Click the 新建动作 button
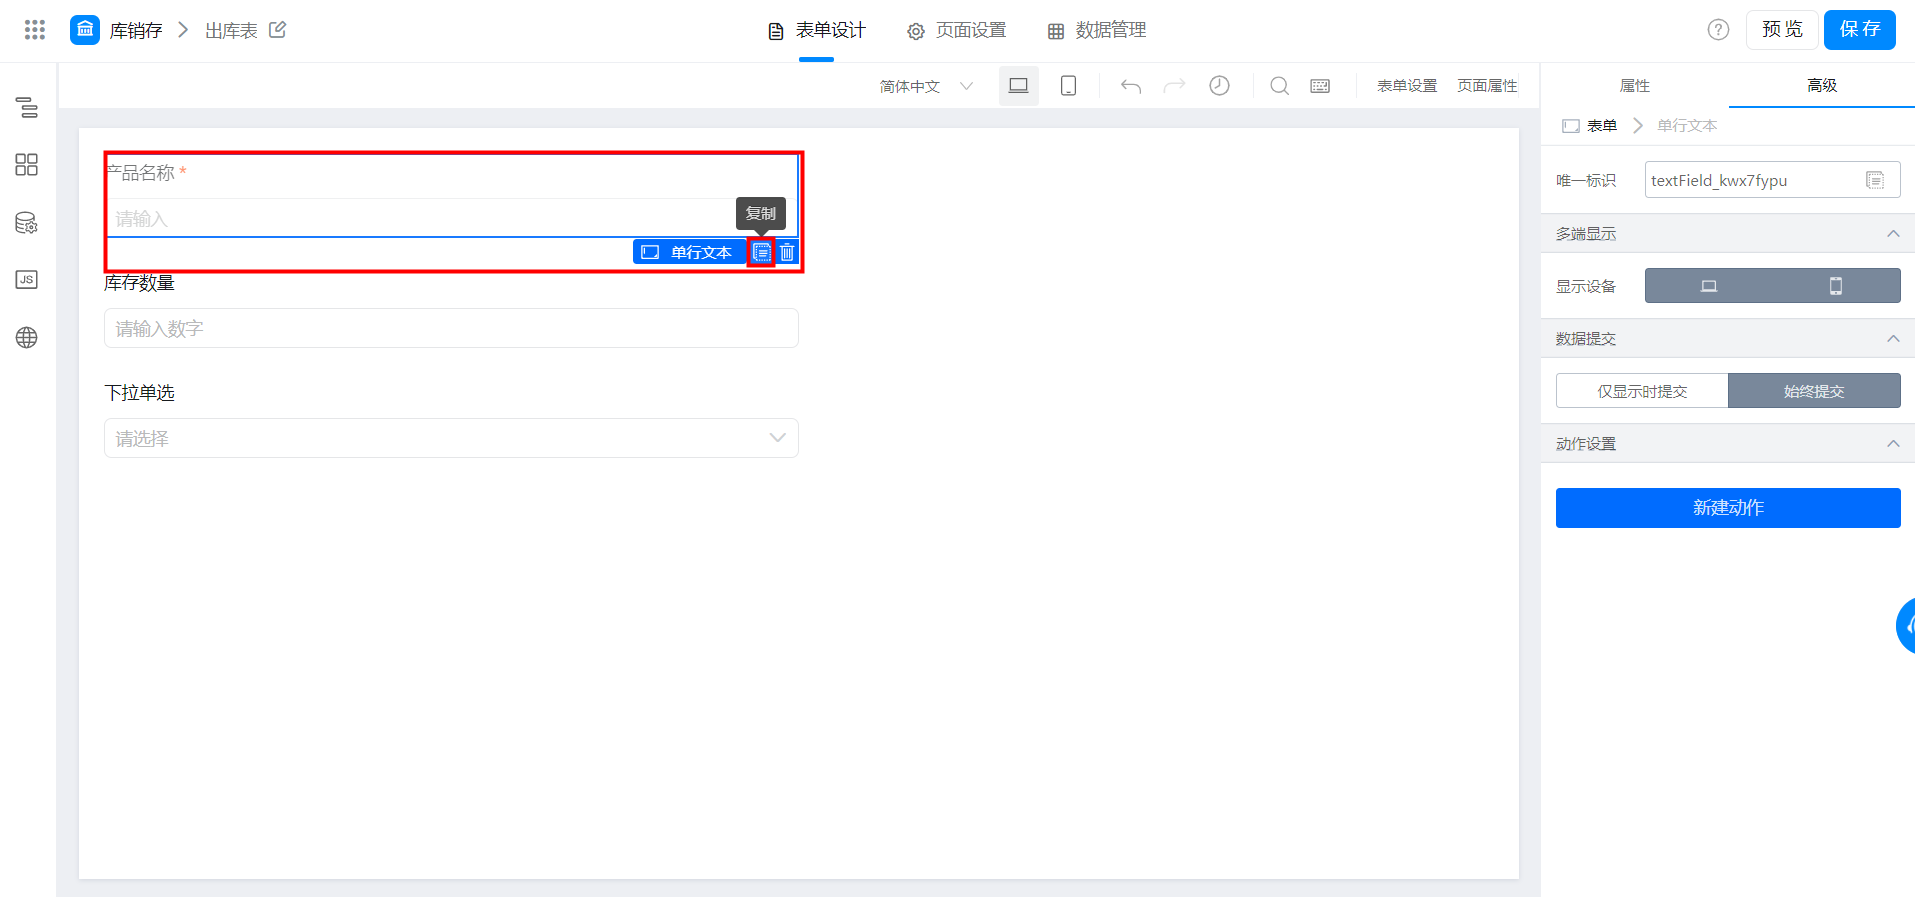This screenshot has width=1915, height=897. pos(1727,508)
